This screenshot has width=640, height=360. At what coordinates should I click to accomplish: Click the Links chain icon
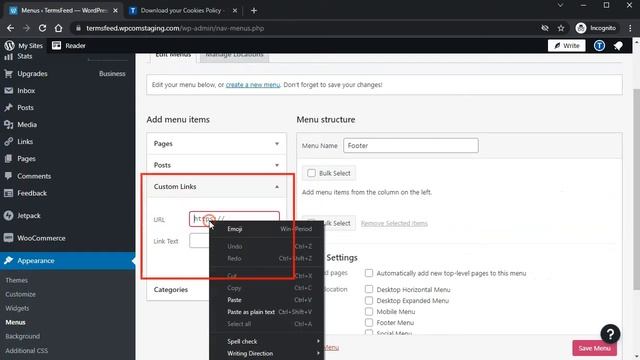pyautogui.click(x=8, y=142)
